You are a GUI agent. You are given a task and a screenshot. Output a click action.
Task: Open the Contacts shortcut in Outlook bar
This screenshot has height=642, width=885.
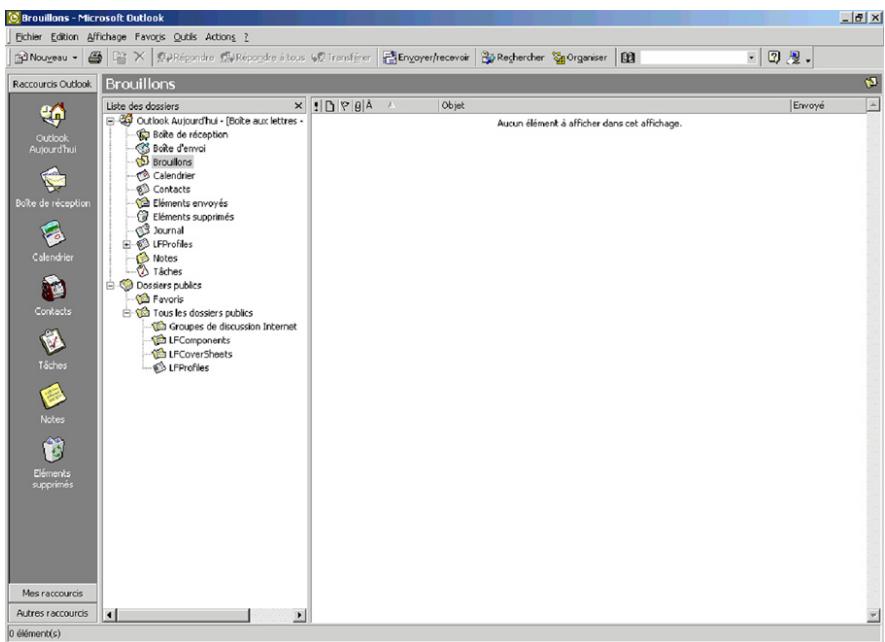click(52, 288)
